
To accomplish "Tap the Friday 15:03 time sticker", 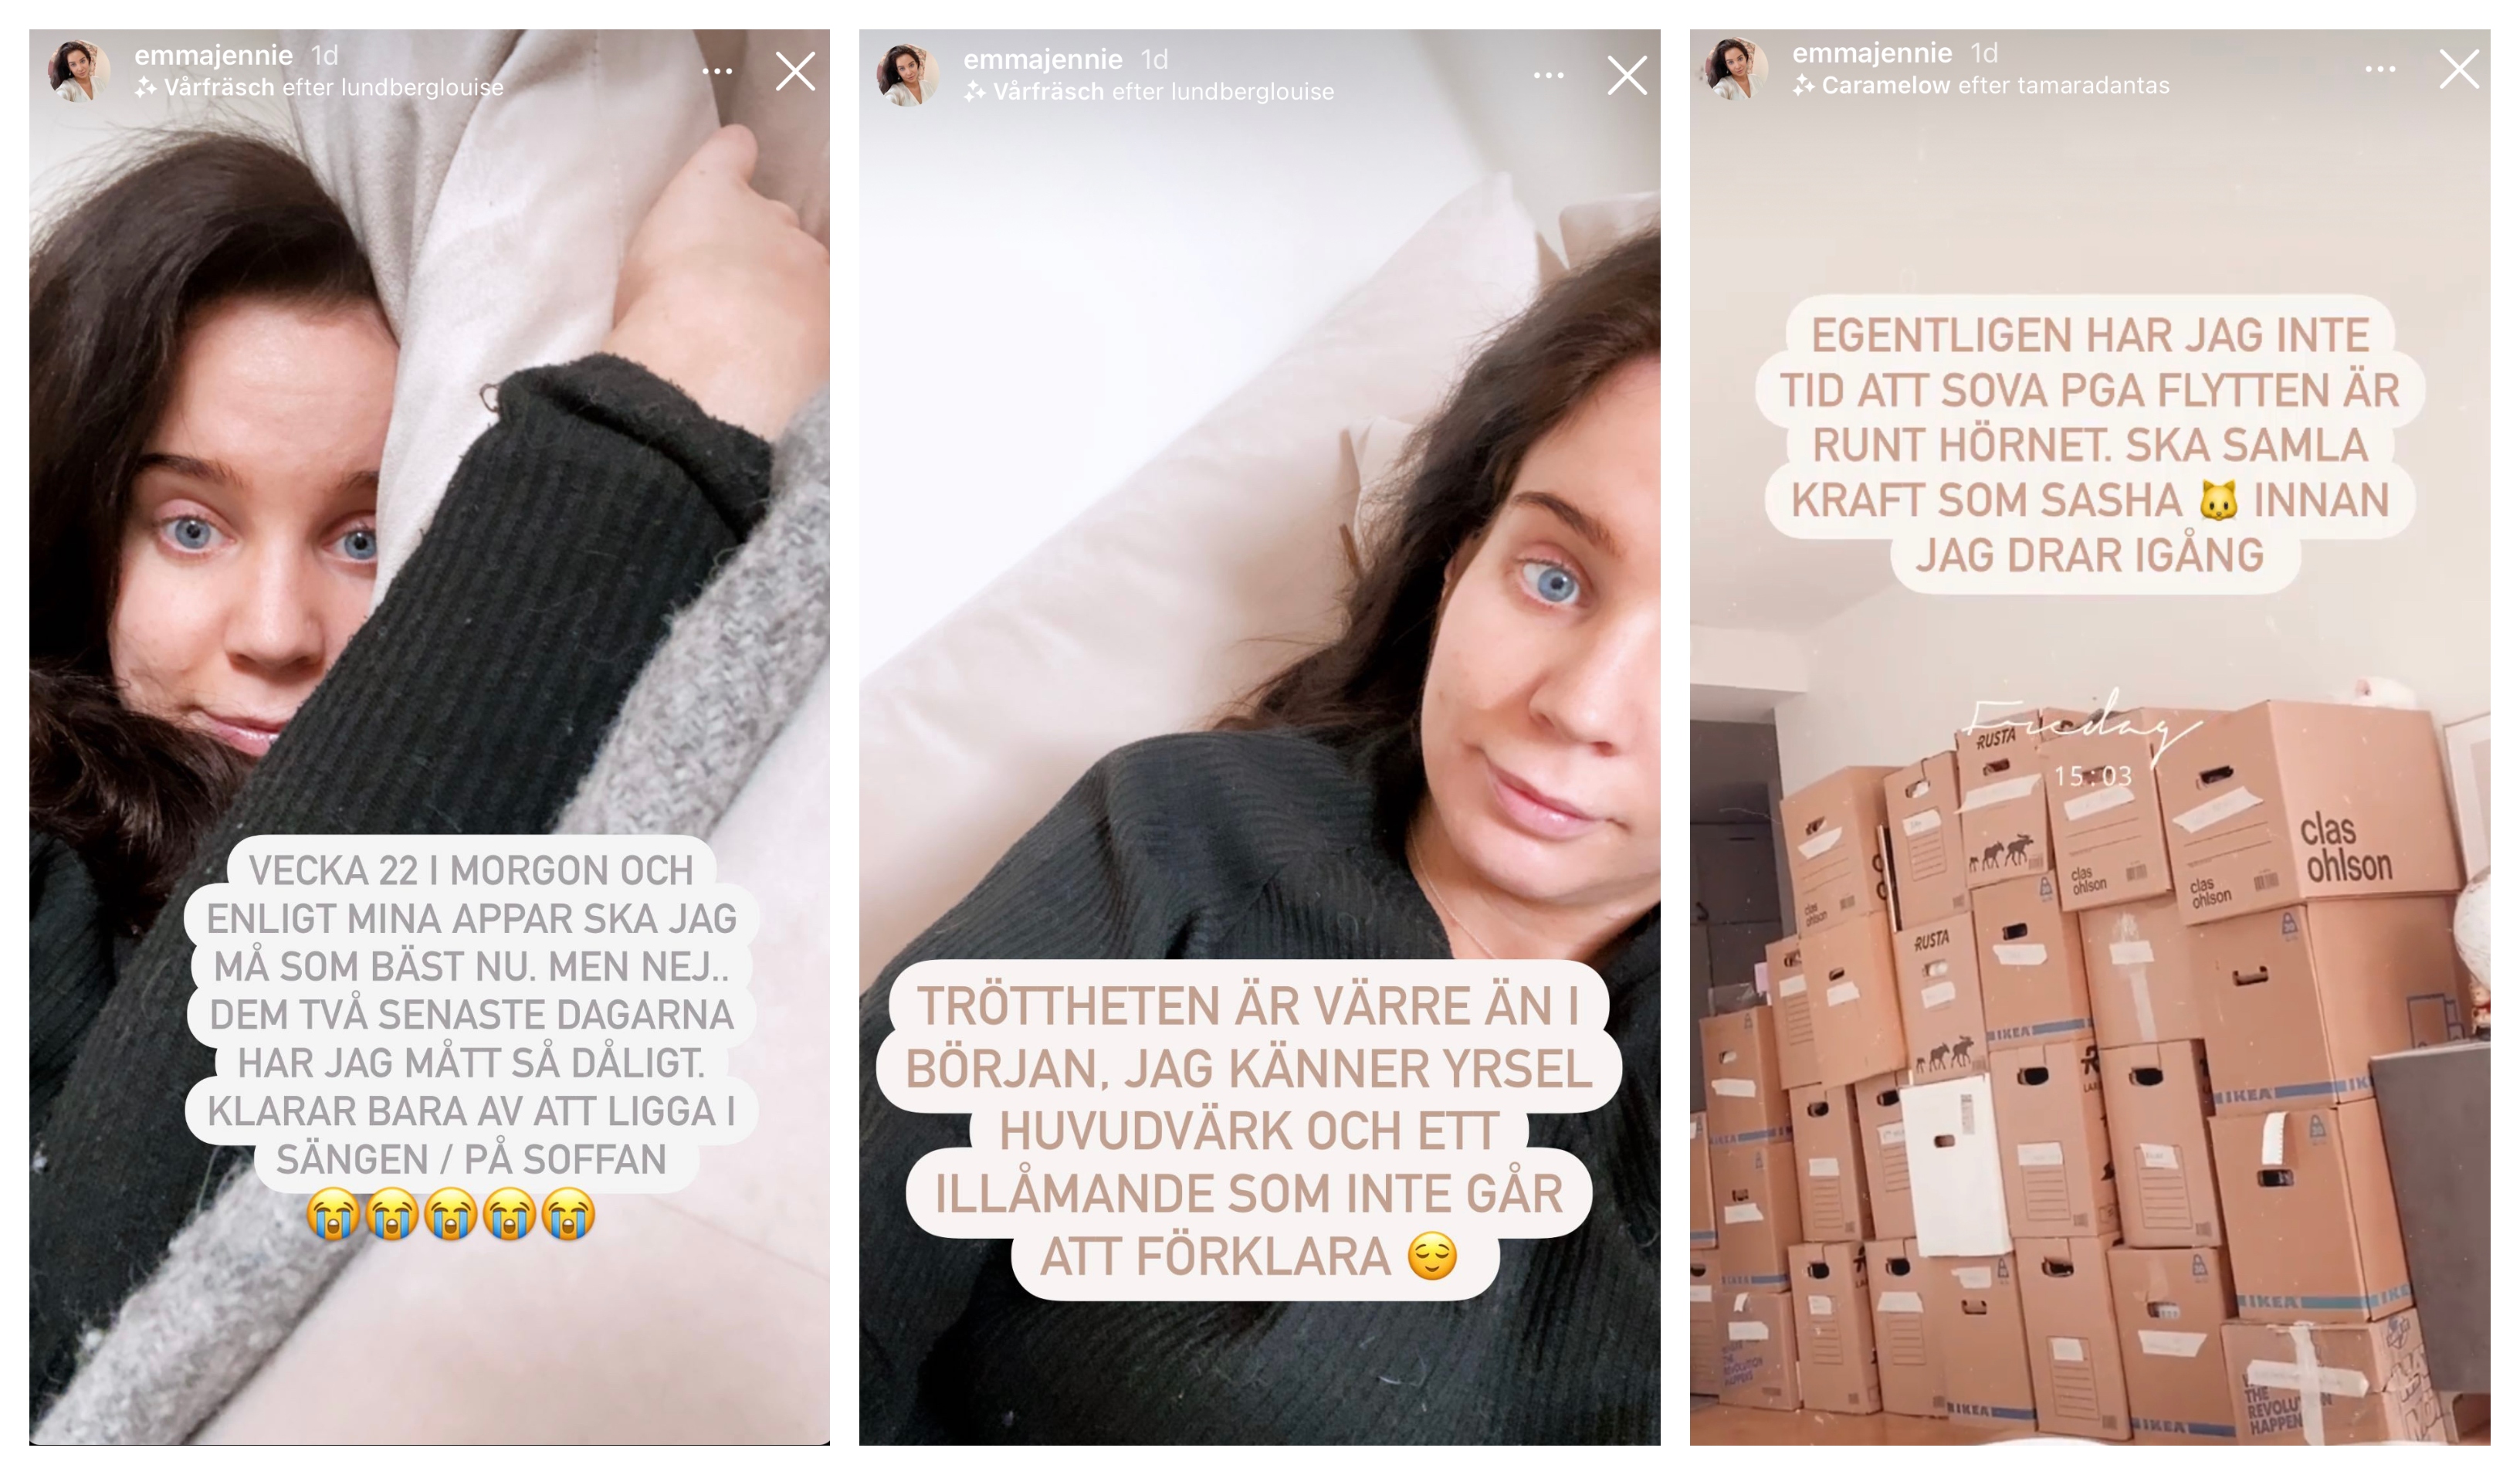I will tap(2085, 740).
